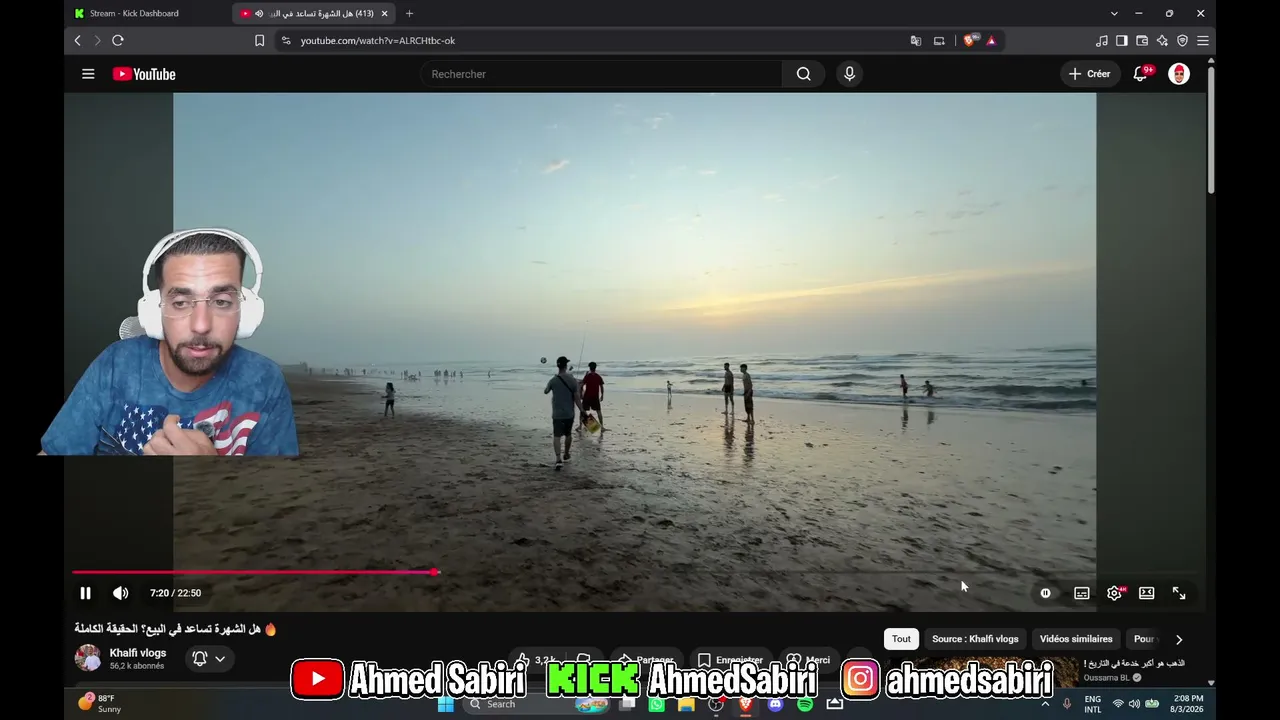The image size is (1280, 720).
Task: Start voice search with the microphone
Action: (849, 74)
